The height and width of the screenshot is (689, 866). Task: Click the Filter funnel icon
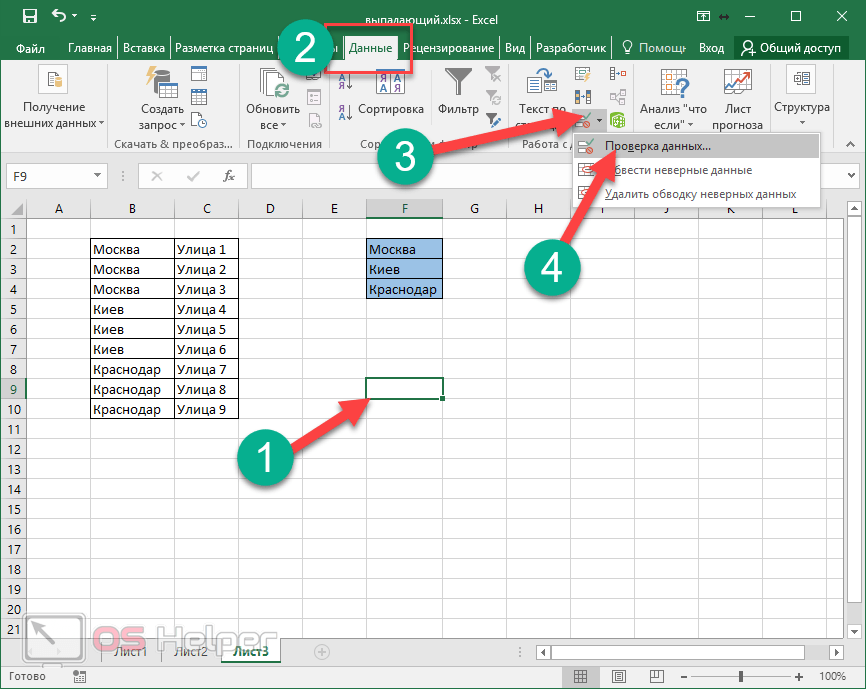(459, 84)
